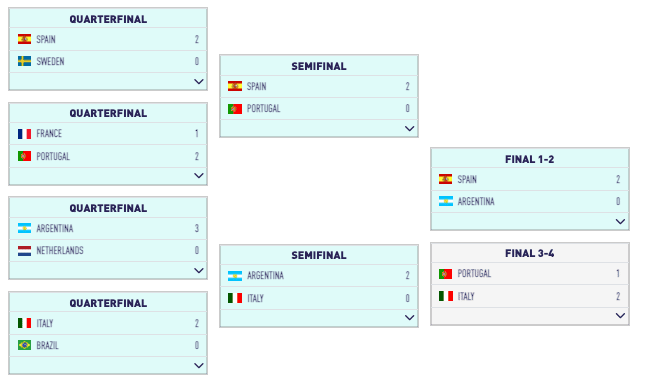Image resolution: width=648 pixels, height=388 pixels.
Task: Click France flag in quarterfinal
Action: tap(24, 134)
